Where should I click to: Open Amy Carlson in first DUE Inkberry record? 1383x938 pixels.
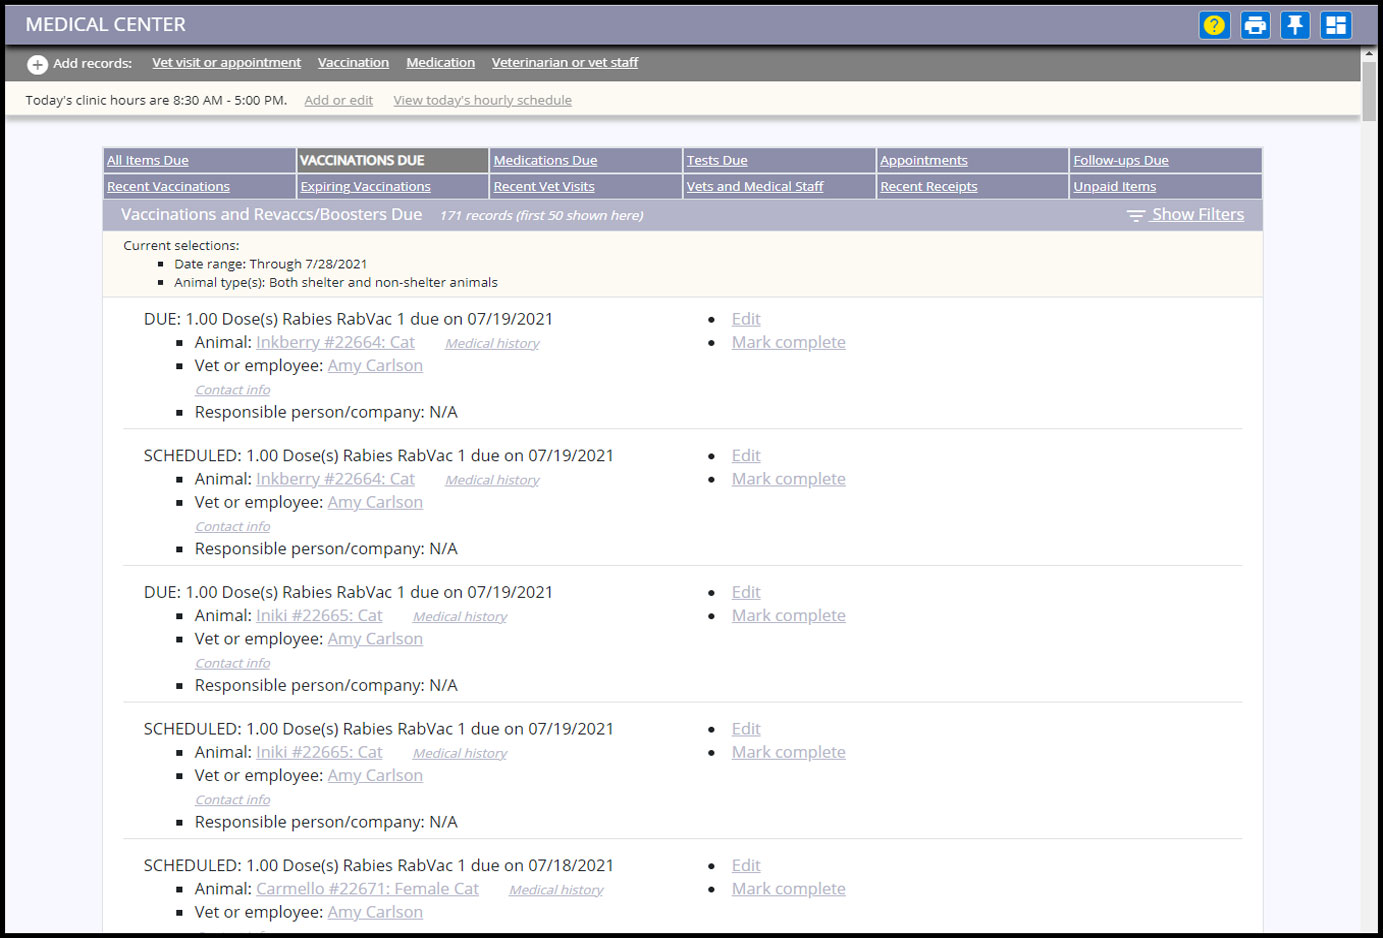tap(375, 365)
